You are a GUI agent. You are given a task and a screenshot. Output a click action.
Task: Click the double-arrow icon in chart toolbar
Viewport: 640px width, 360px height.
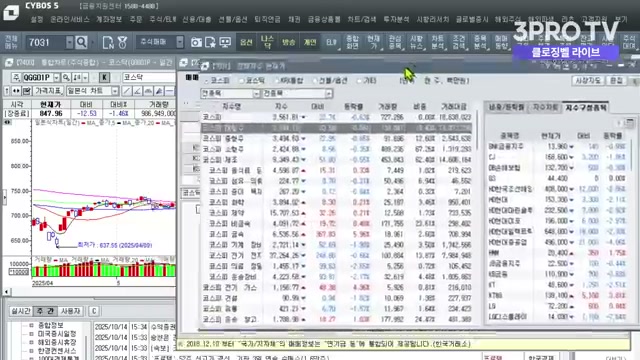tap(16, 91)
